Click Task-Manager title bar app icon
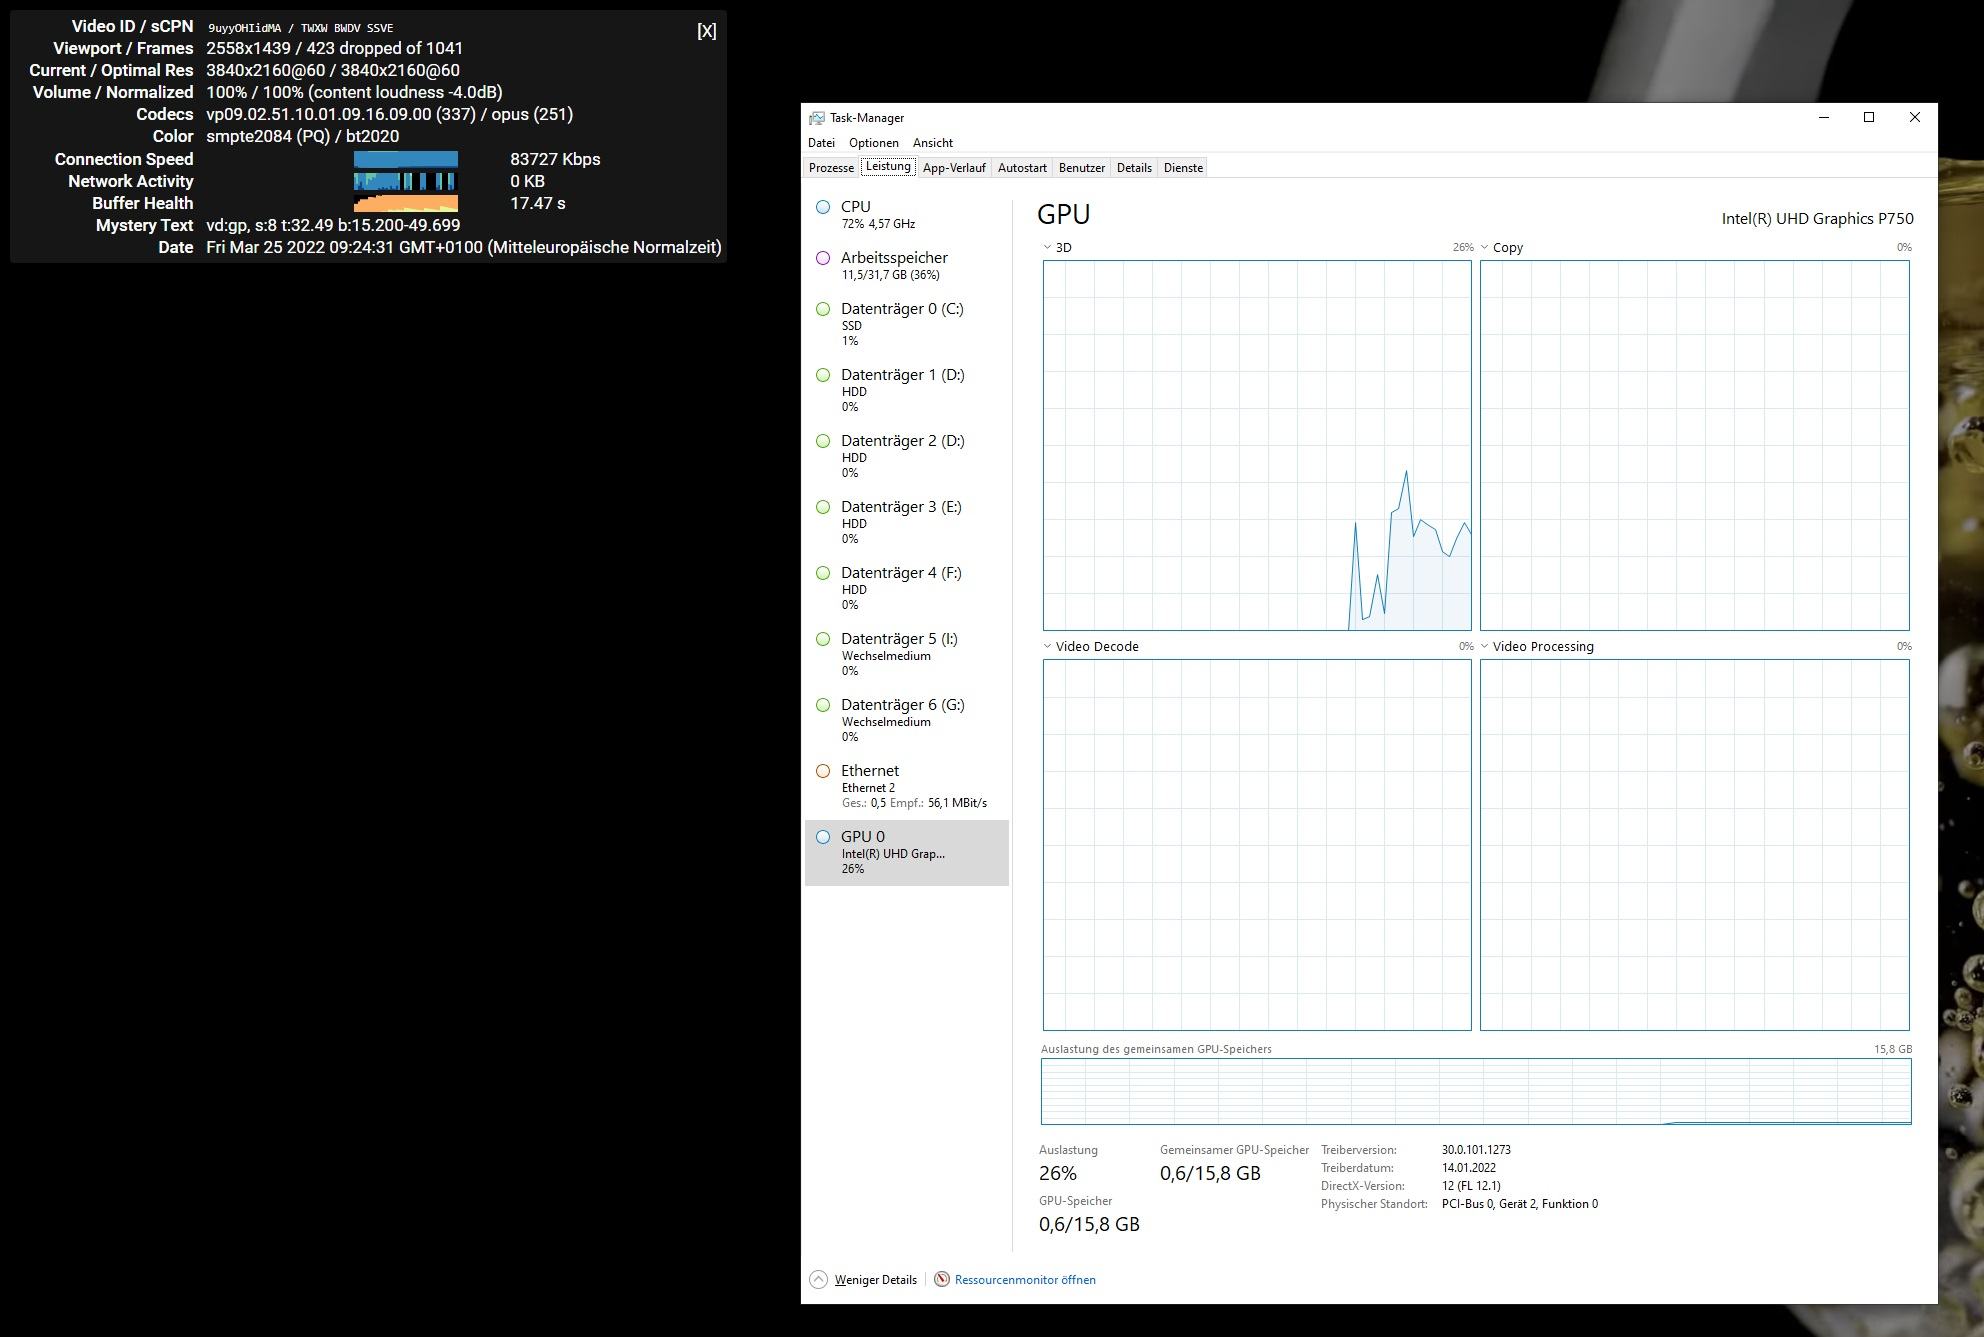Viewport: 1984px width, 1337px height. [817, 118]
